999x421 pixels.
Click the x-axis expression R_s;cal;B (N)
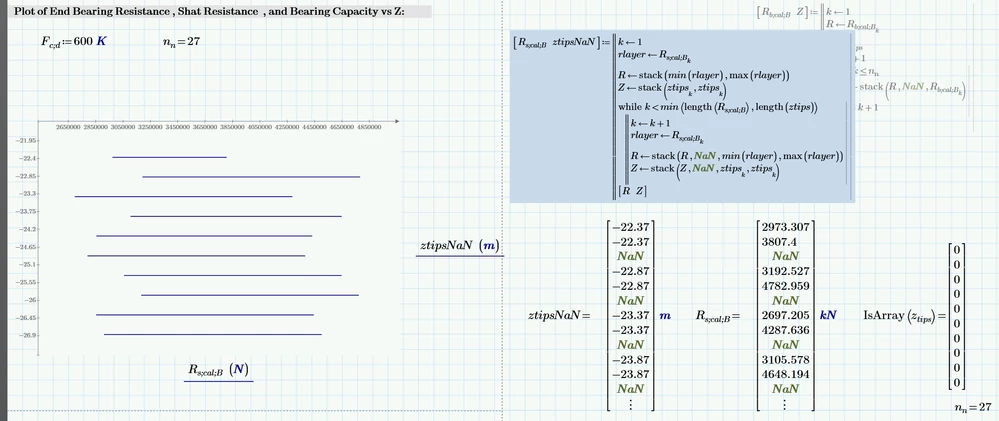click(219, 370)
